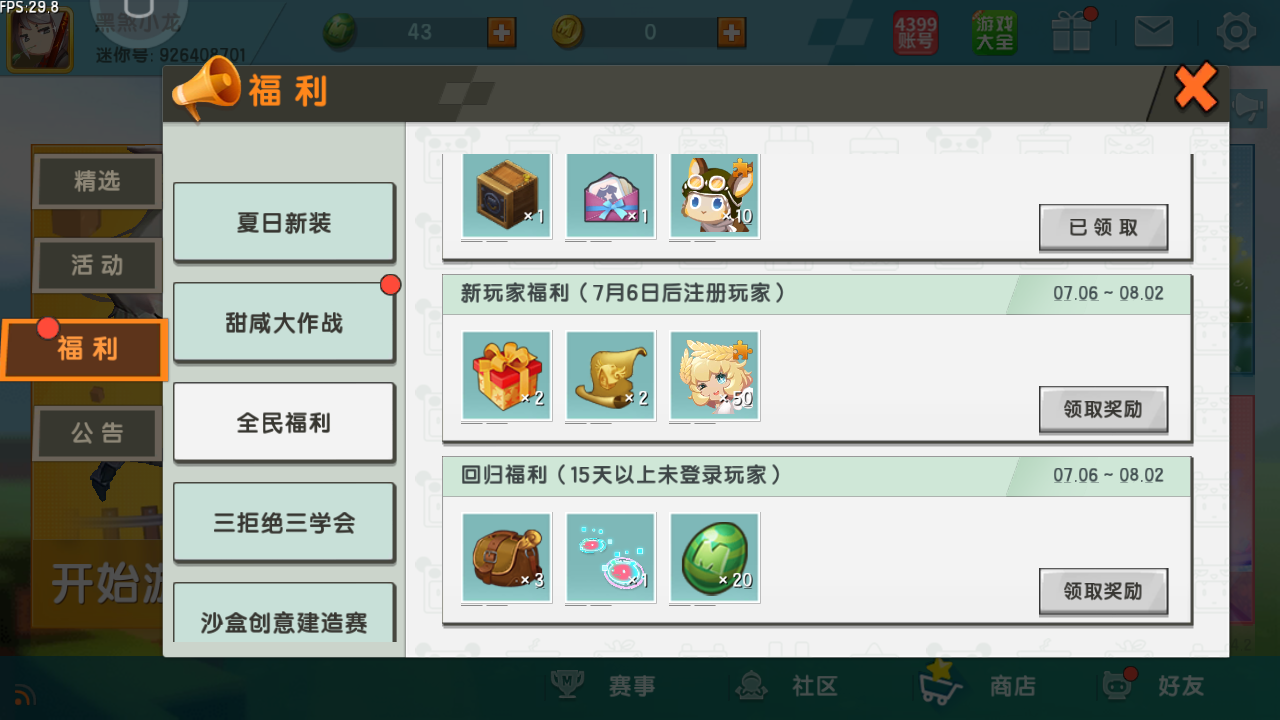Screen dimensions: 1280x720
Task: Add gold coins with the plus button
Action: tap(732, 32)
